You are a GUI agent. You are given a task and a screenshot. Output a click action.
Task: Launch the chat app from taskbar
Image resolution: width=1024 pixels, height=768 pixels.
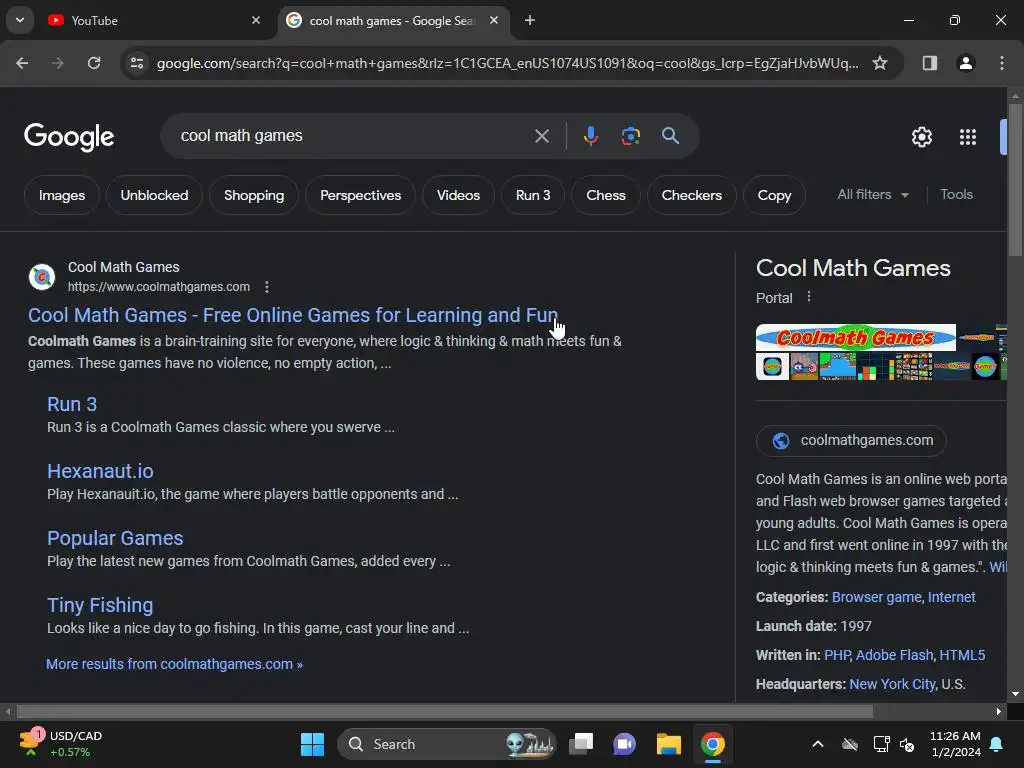(624, 744)
